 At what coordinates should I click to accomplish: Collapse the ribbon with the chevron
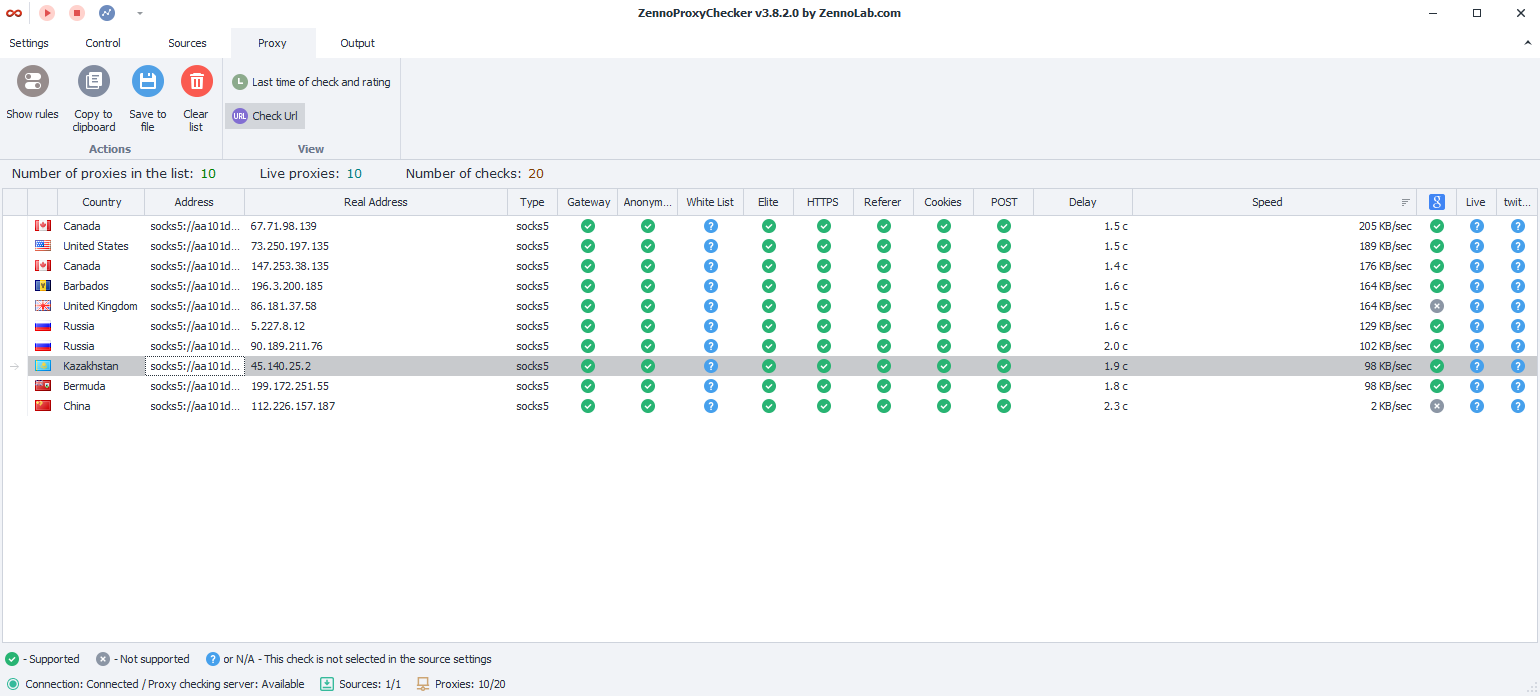(1527, 43)
